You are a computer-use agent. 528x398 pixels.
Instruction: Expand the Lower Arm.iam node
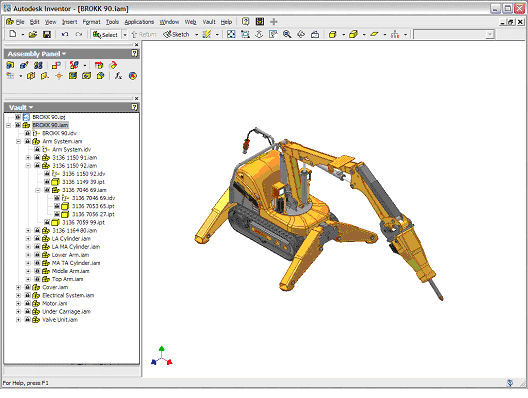(x=28, y=255)
